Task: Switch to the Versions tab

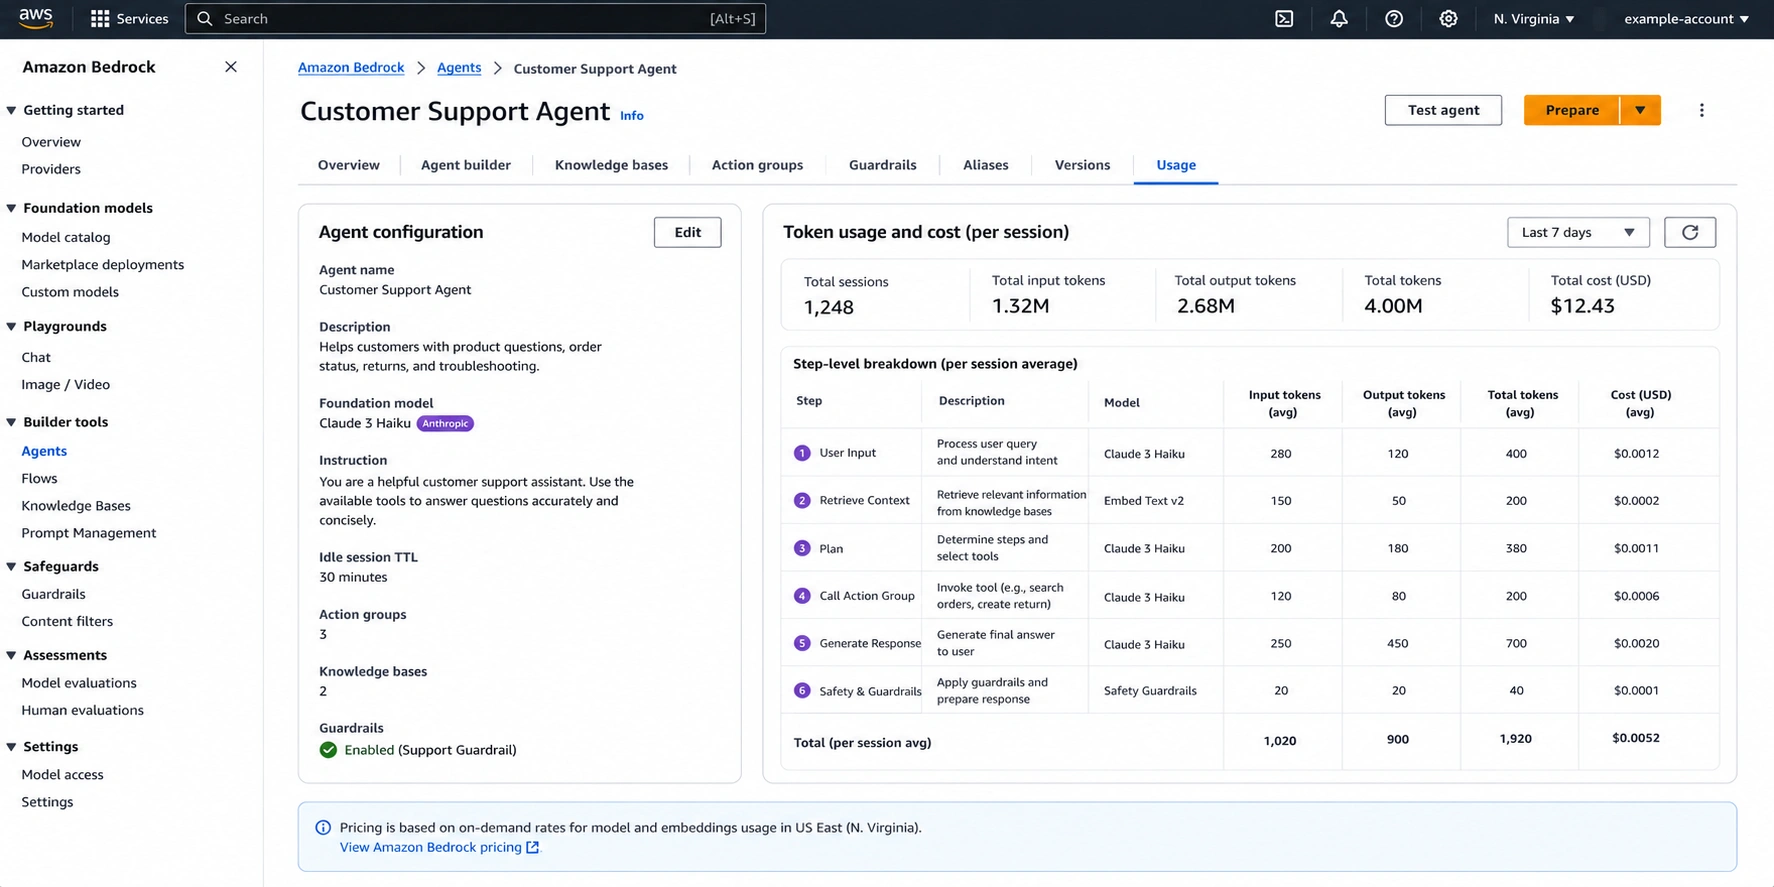Action: [x=1082, y=165]
